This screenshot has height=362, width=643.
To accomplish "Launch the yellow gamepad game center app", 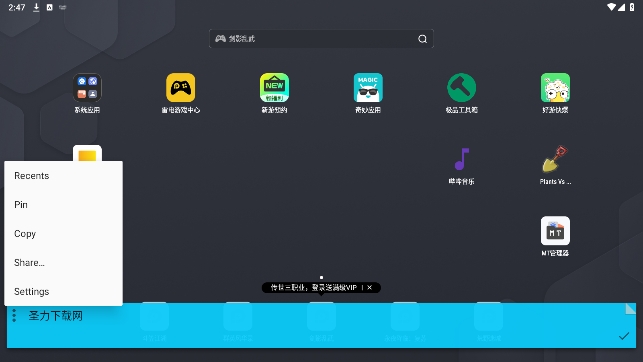I will (180, 88).
